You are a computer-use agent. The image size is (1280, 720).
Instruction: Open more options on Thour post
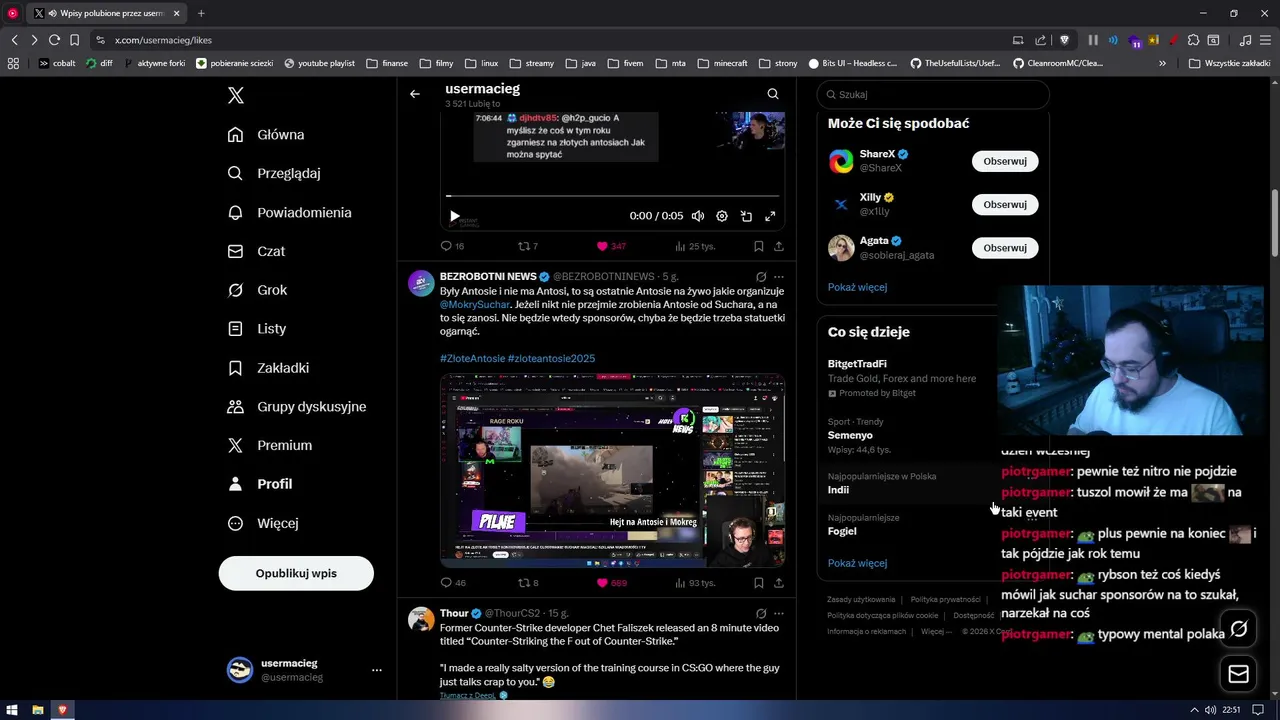pyautogui.click(x=779, y=613)
